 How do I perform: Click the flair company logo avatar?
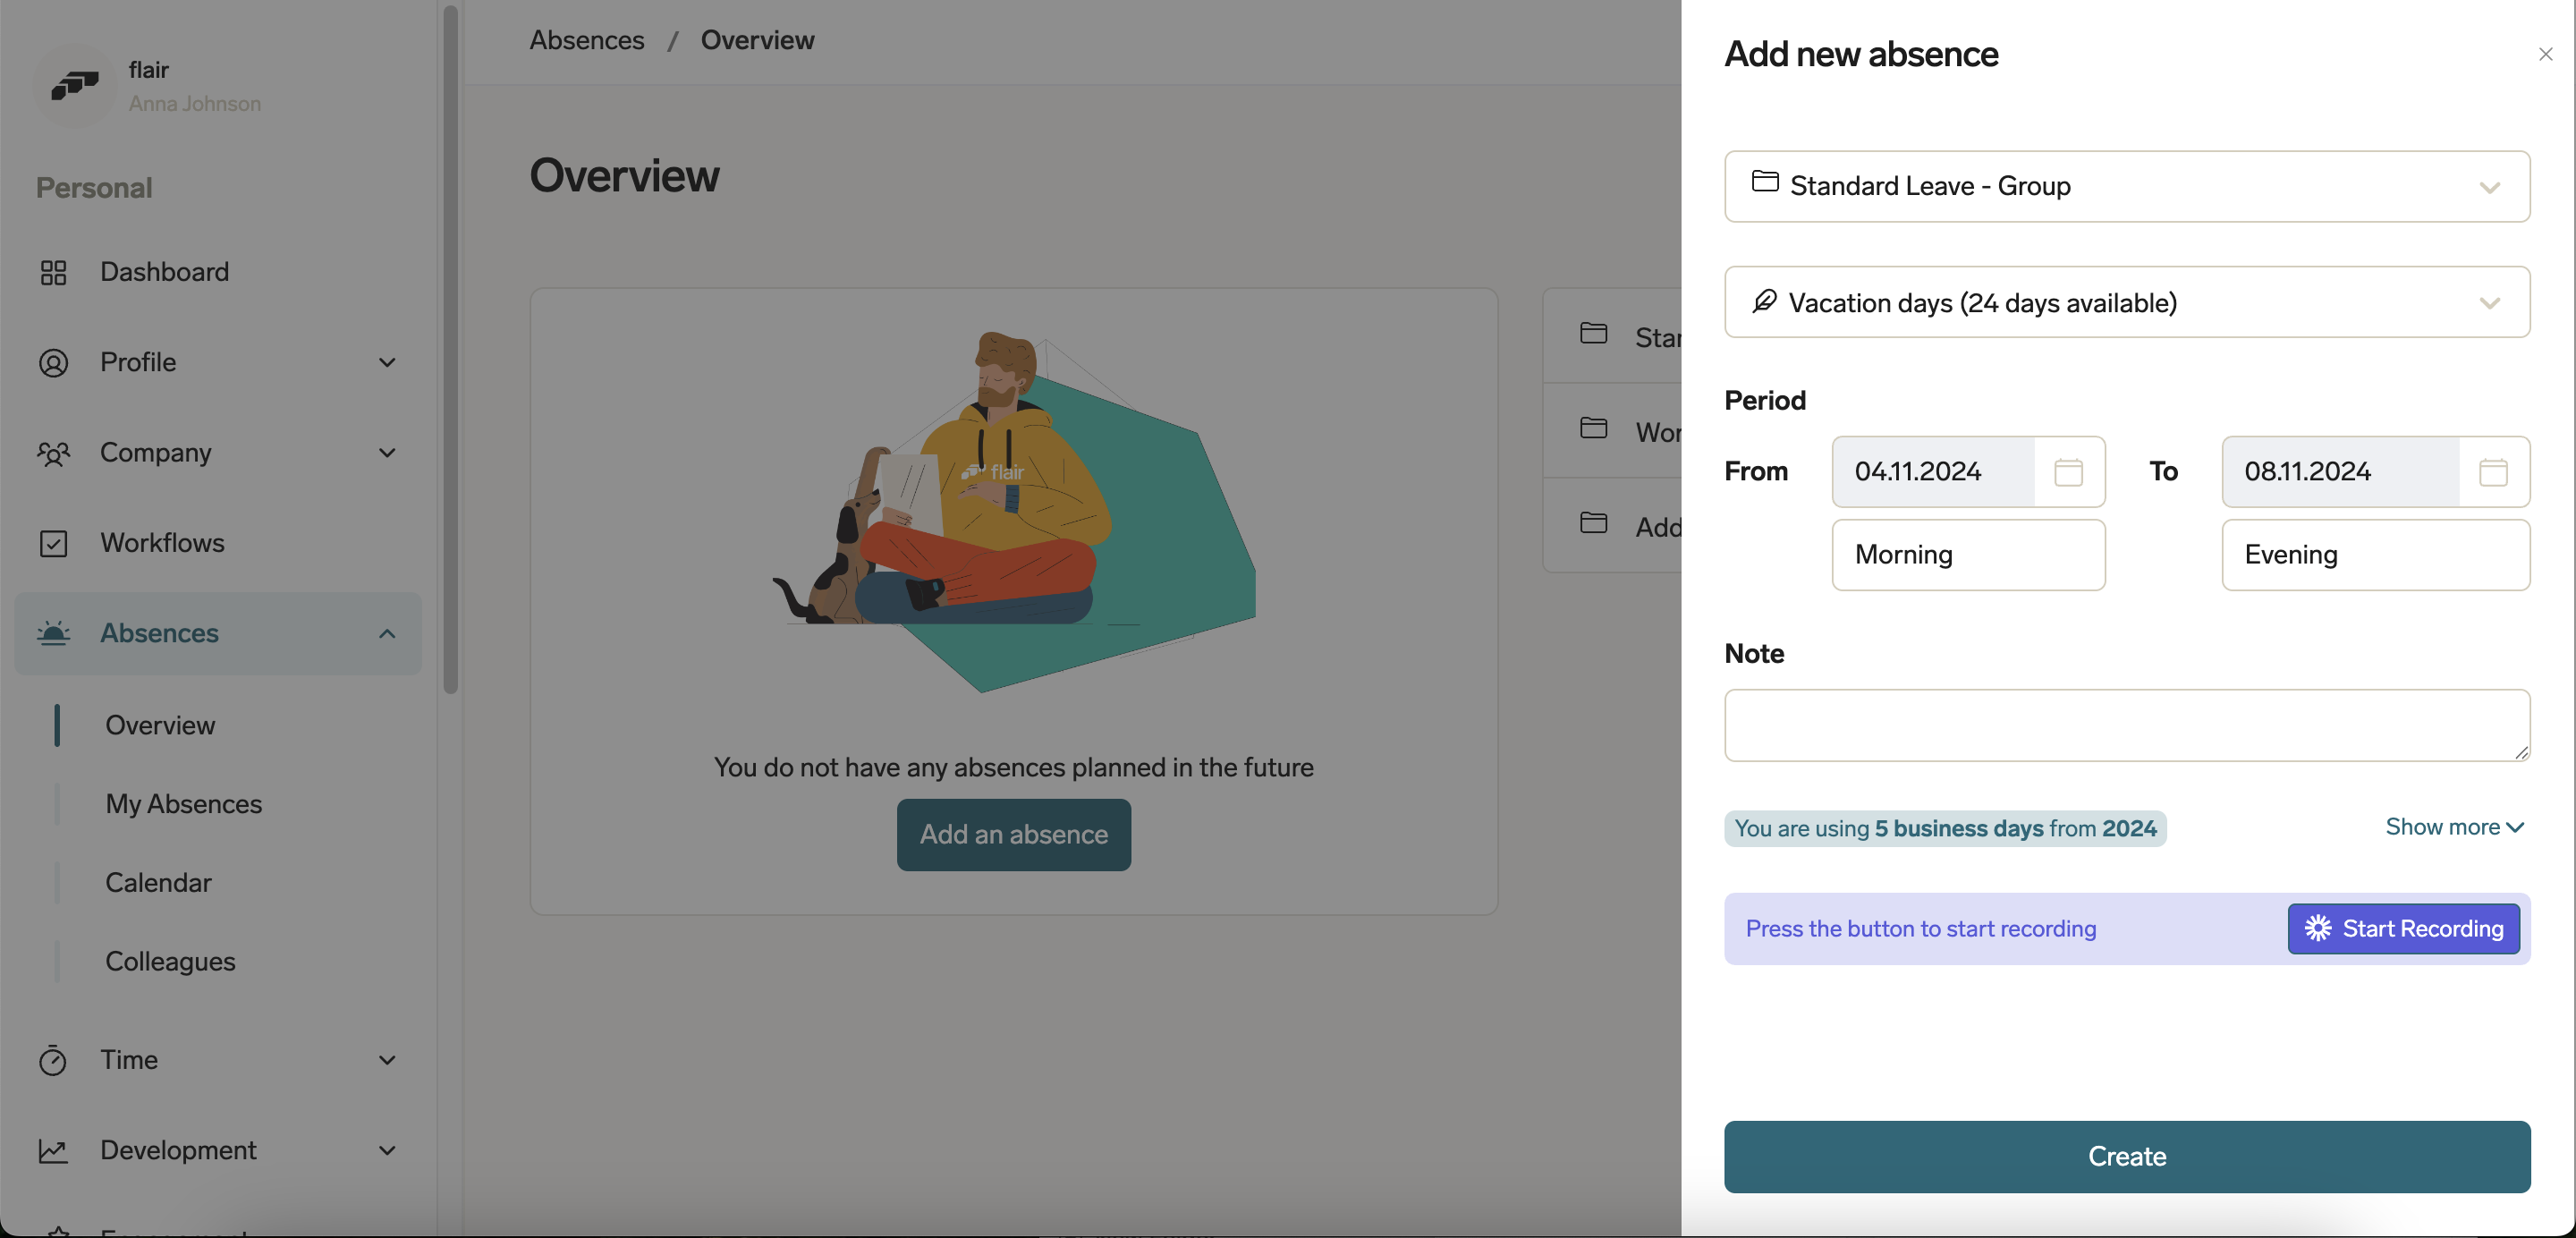(74, 86)
